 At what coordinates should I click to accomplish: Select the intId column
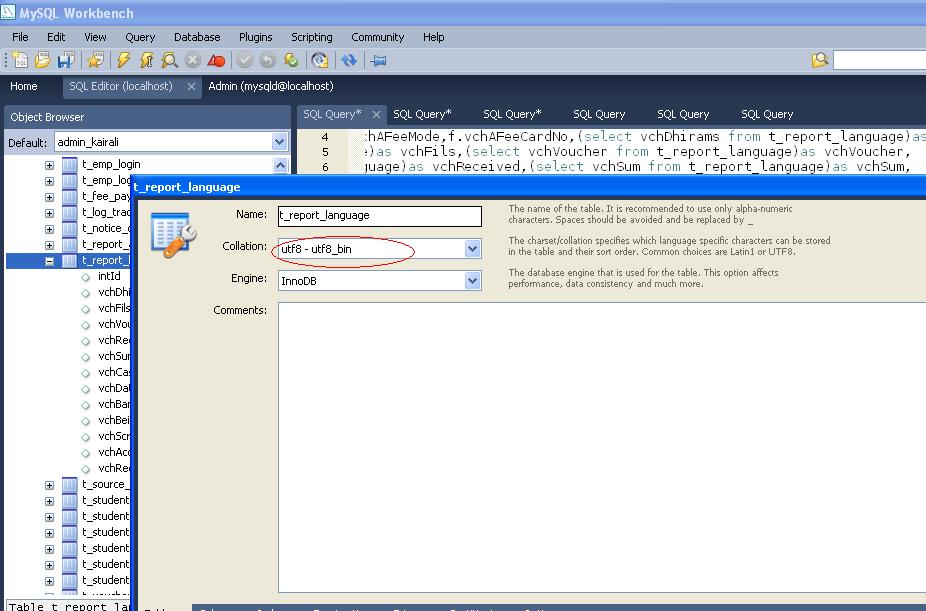[109, 276]
